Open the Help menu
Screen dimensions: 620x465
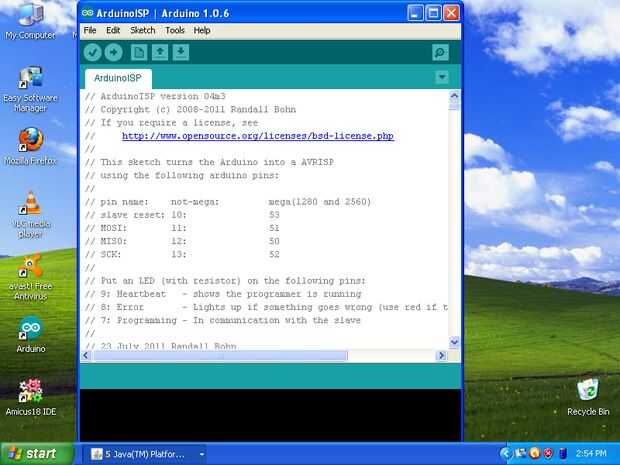(x=202, y=30)
